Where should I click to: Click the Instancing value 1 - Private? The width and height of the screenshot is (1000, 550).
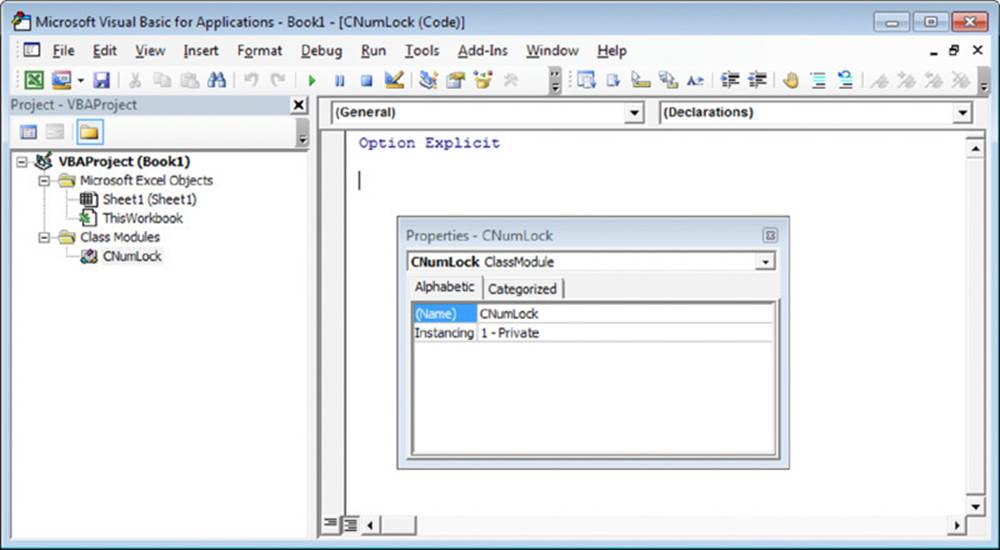[x=625, y=333]
